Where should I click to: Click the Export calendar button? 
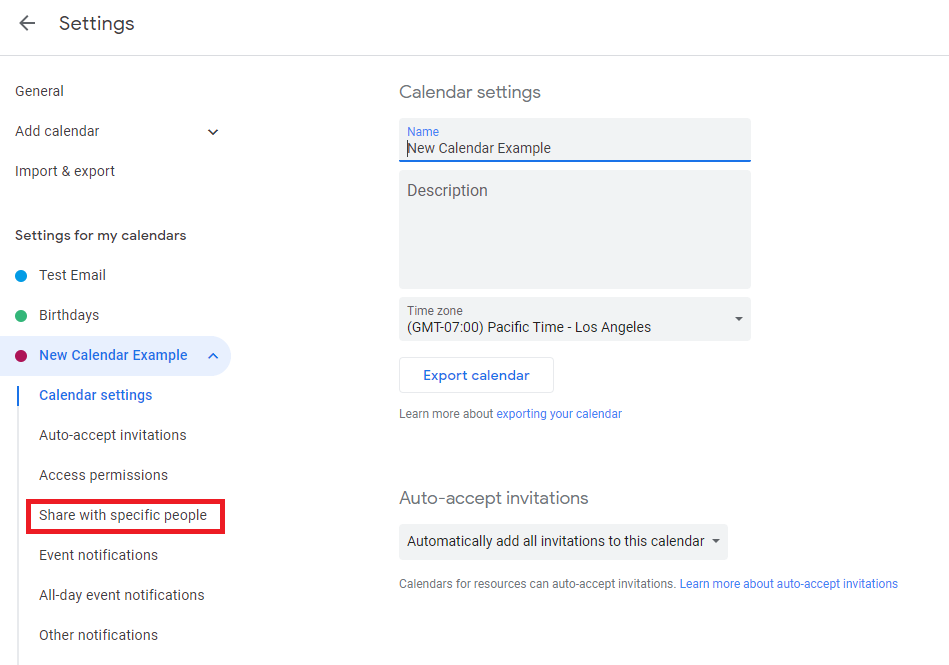point(476,376)
